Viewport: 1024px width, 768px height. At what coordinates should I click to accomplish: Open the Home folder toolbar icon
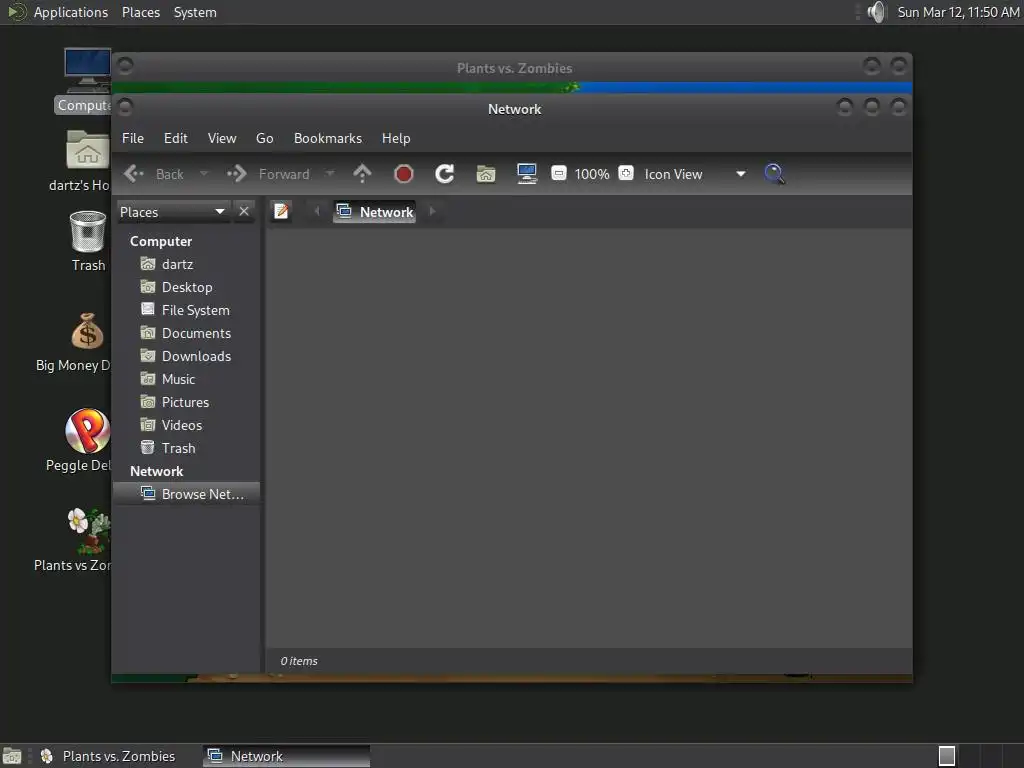pos(486,174)
